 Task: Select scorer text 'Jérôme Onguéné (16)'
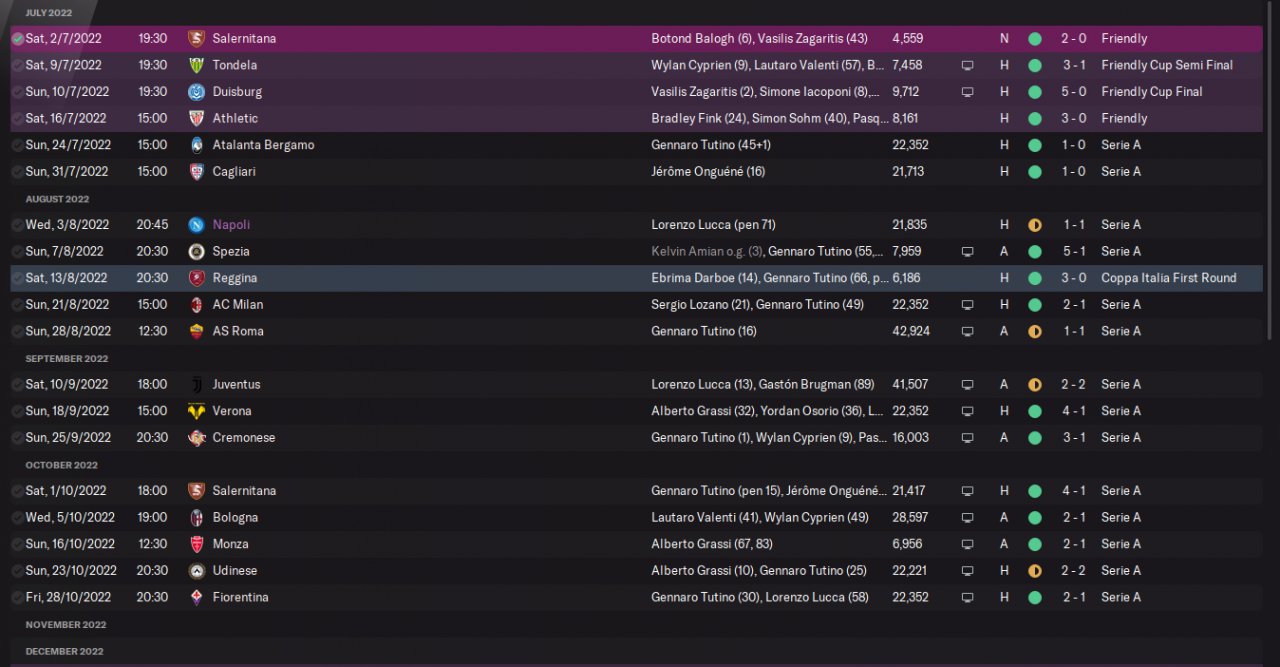click(x=708, y=171)
